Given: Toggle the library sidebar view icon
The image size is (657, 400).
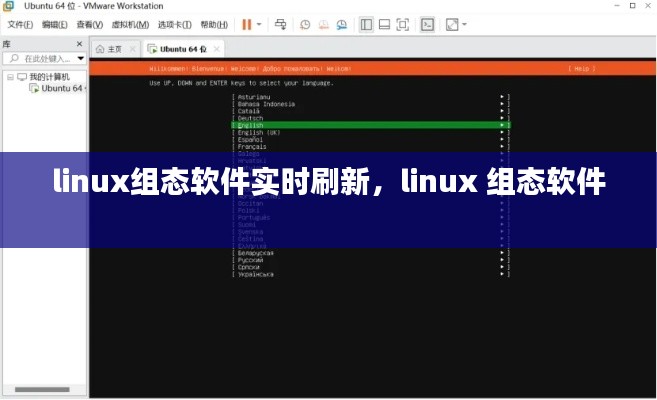Looking at the screenshot, I should click(x=366, y=24).
